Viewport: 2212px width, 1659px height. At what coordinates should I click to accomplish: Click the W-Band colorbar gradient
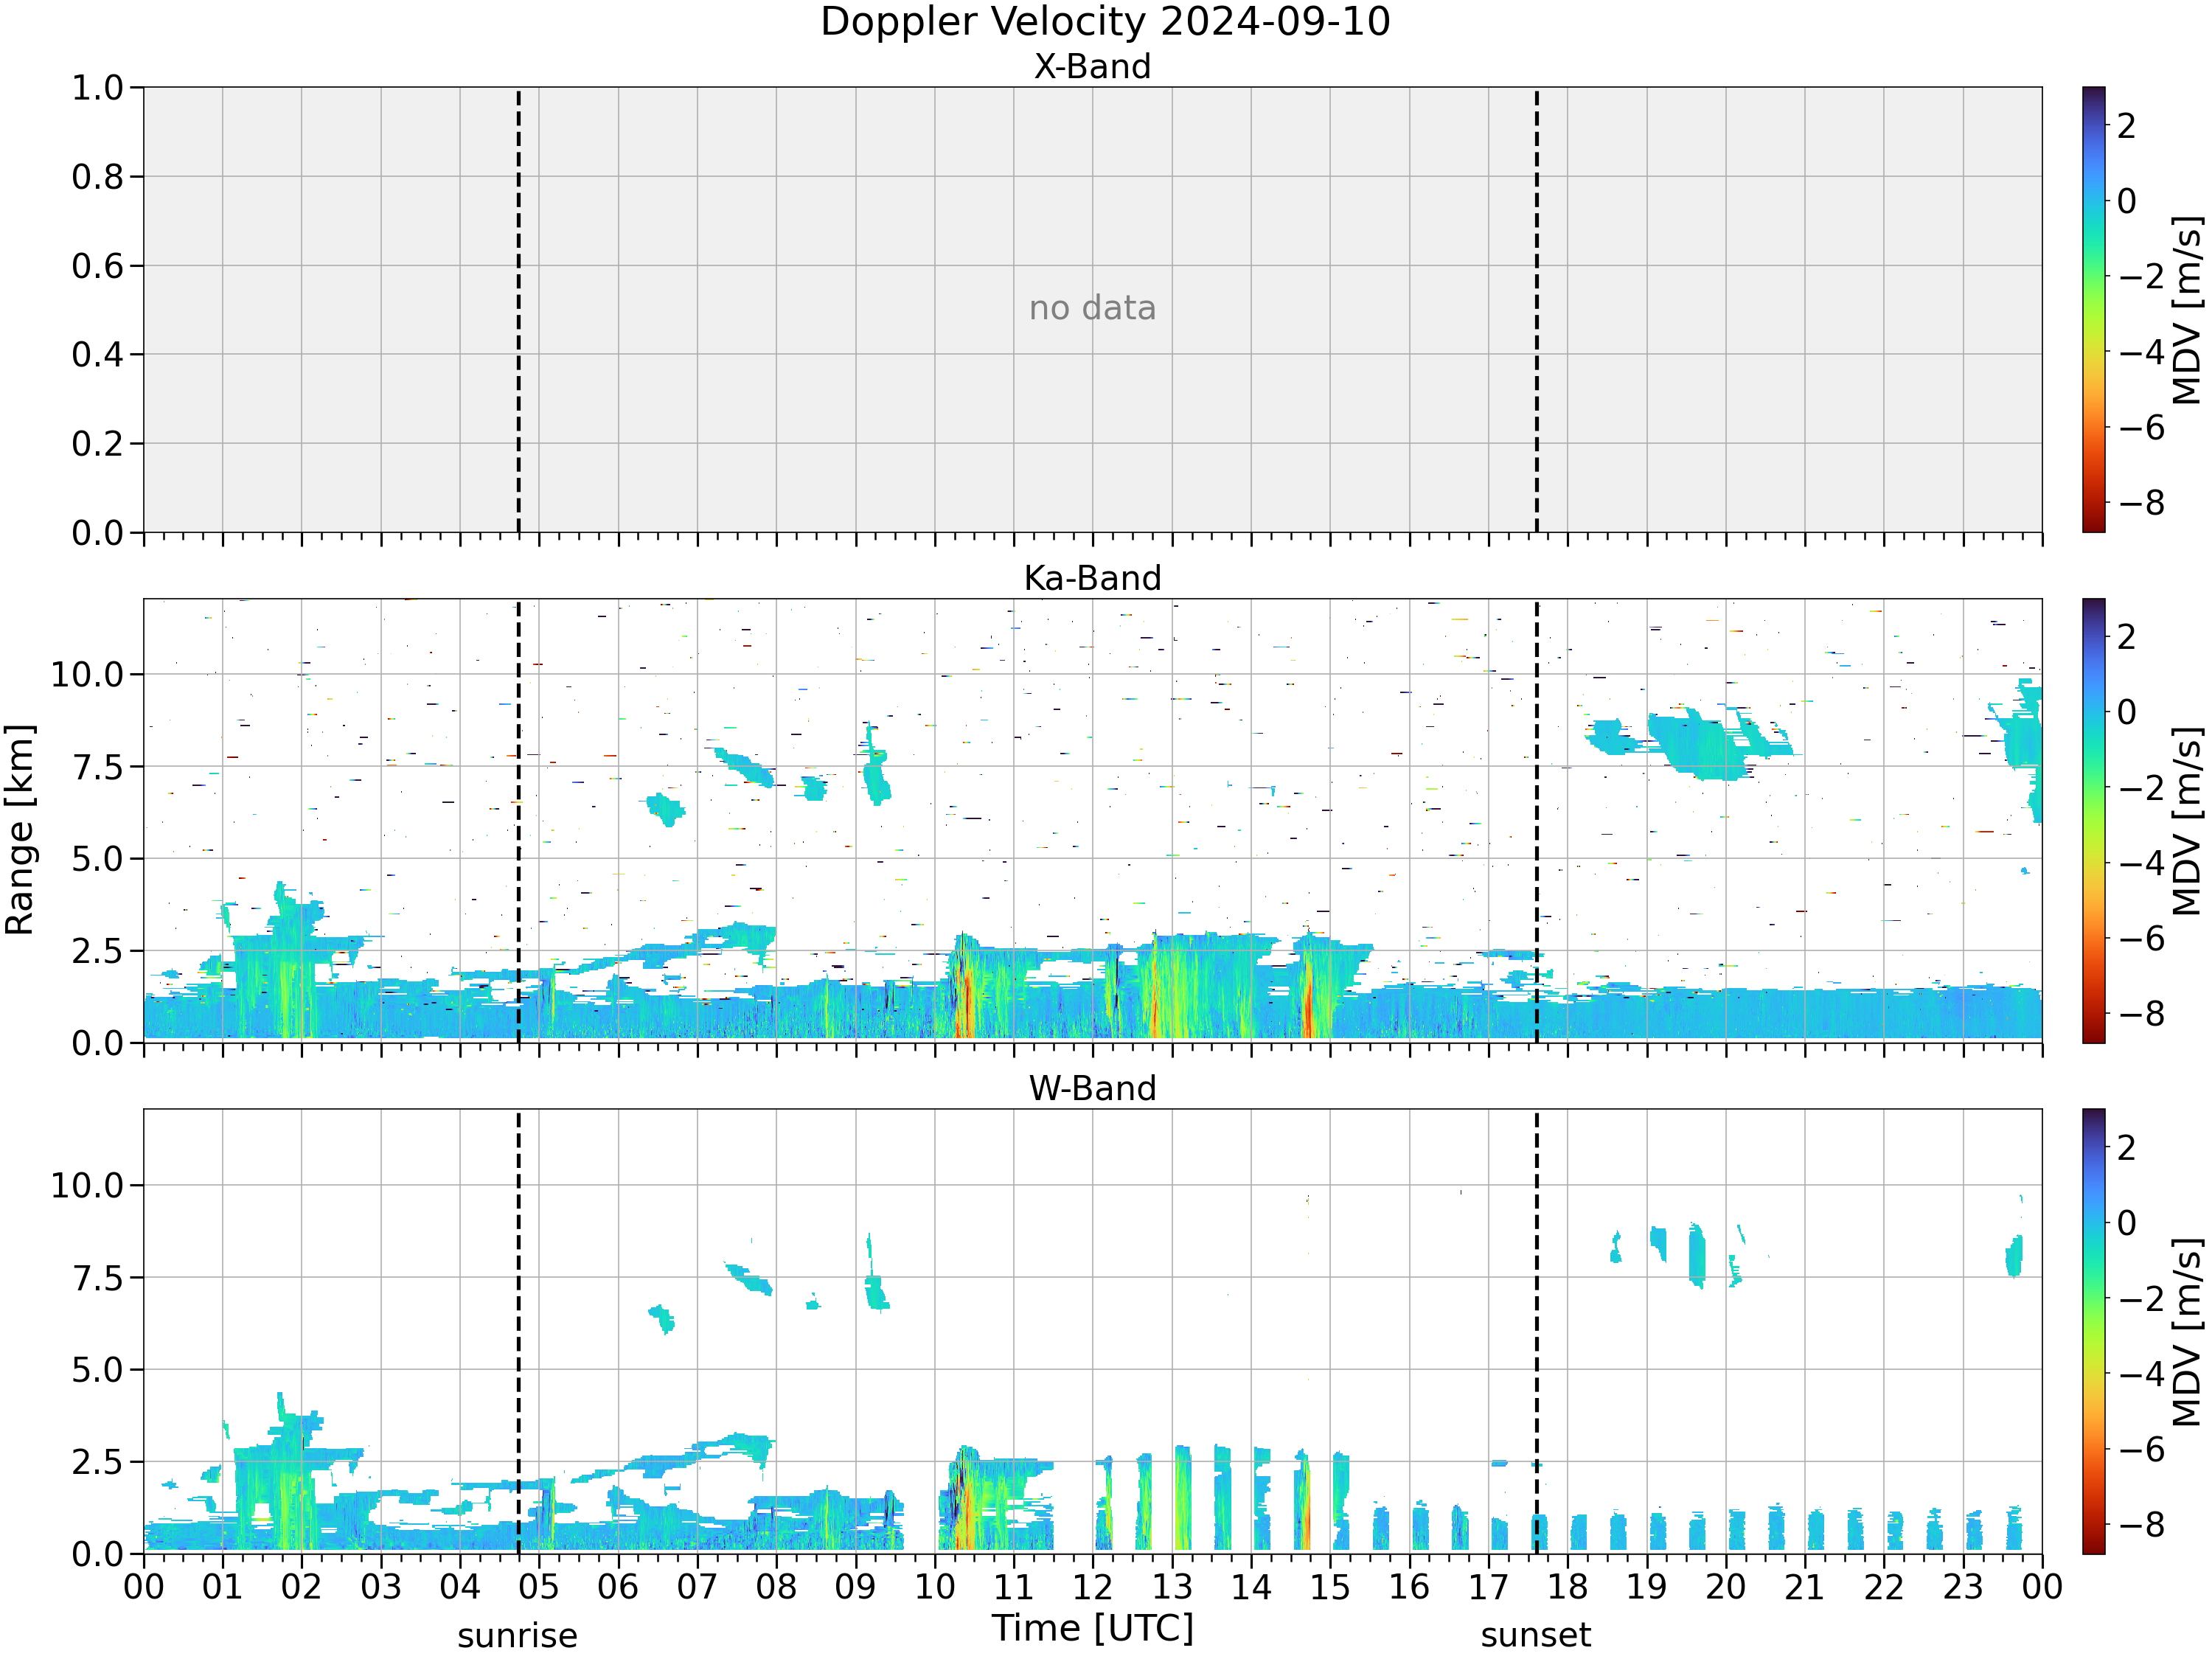click(x=2093, y=1331)
